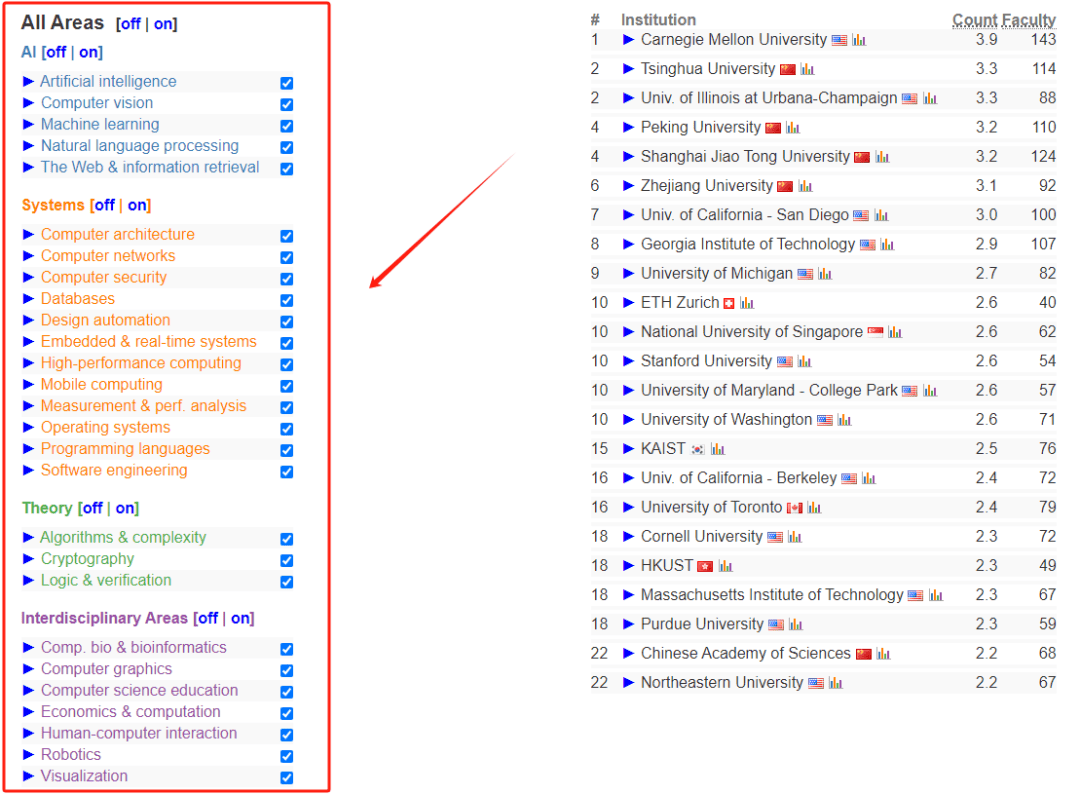1080x794 pixels.
Task: Click faculty count 143 for Carnegie Mellon
Action: point(1043,40)
